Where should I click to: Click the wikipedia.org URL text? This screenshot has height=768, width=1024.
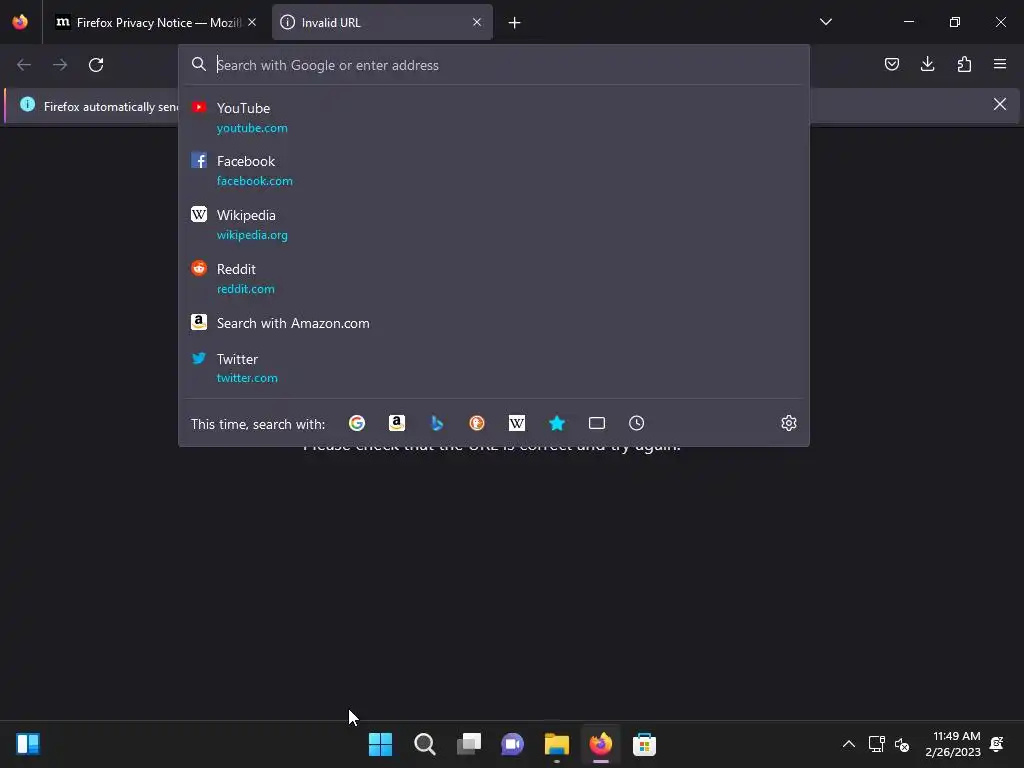[x=252, y=235]
